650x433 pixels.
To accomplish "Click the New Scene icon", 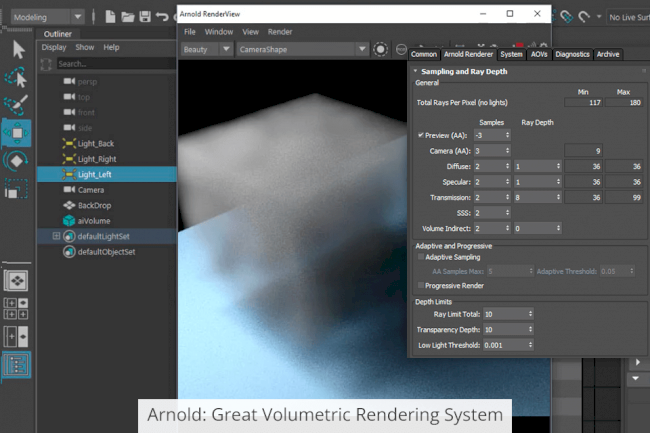I will [x=110, y=17].
